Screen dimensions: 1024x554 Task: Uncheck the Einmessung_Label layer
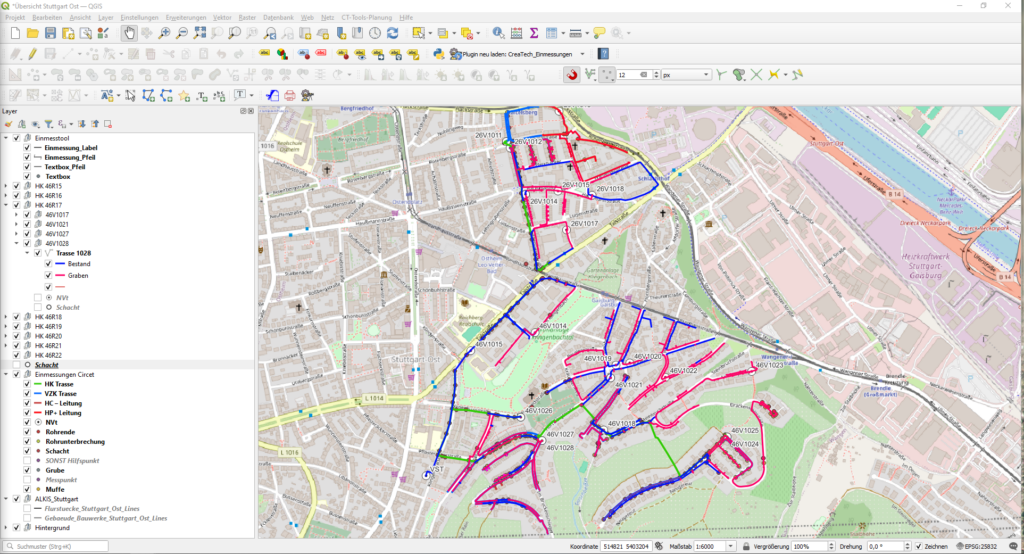pos(27,148)
